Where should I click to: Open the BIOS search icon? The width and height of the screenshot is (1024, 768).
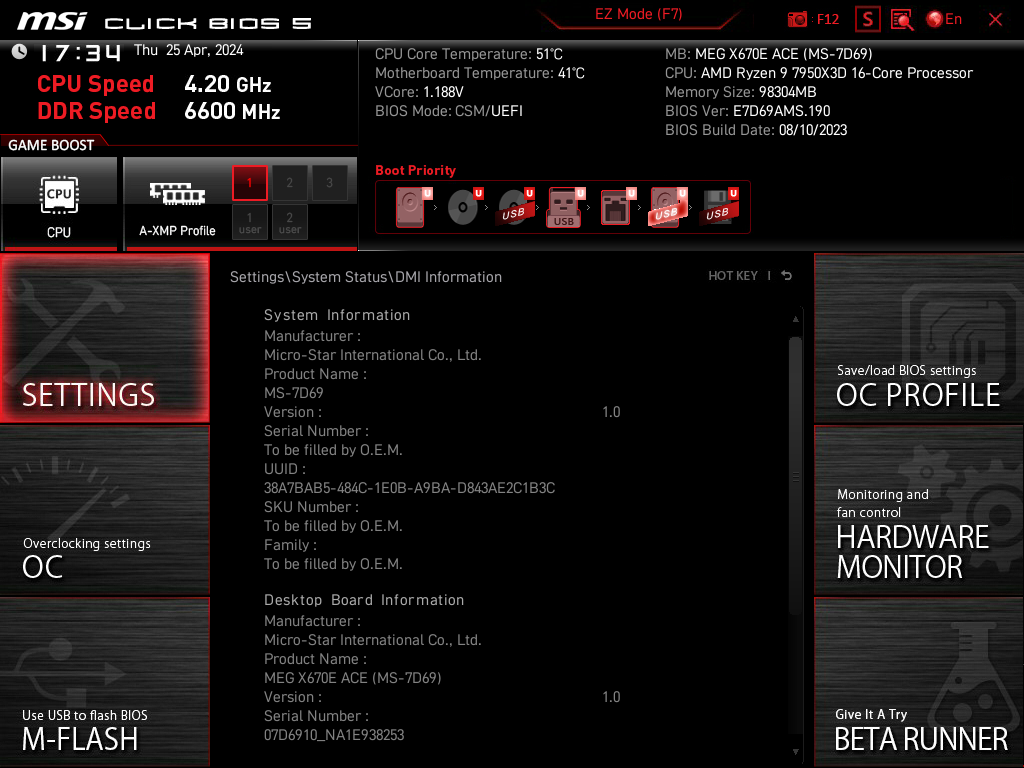[902, 20]
